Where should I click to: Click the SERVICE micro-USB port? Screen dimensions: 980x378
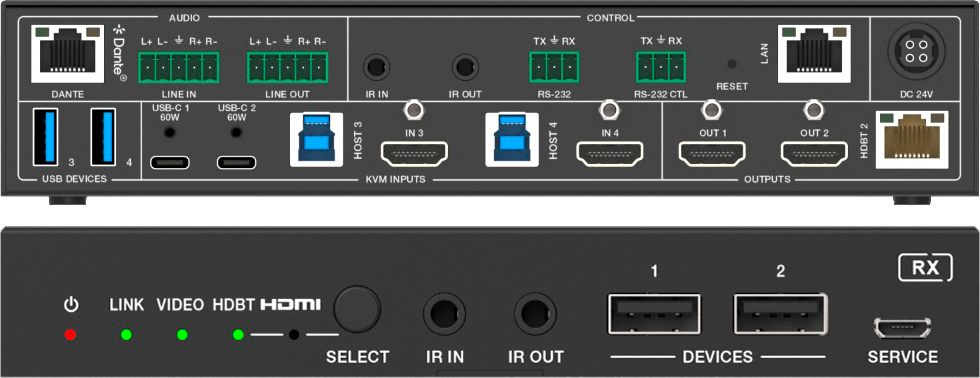(902, 327)
